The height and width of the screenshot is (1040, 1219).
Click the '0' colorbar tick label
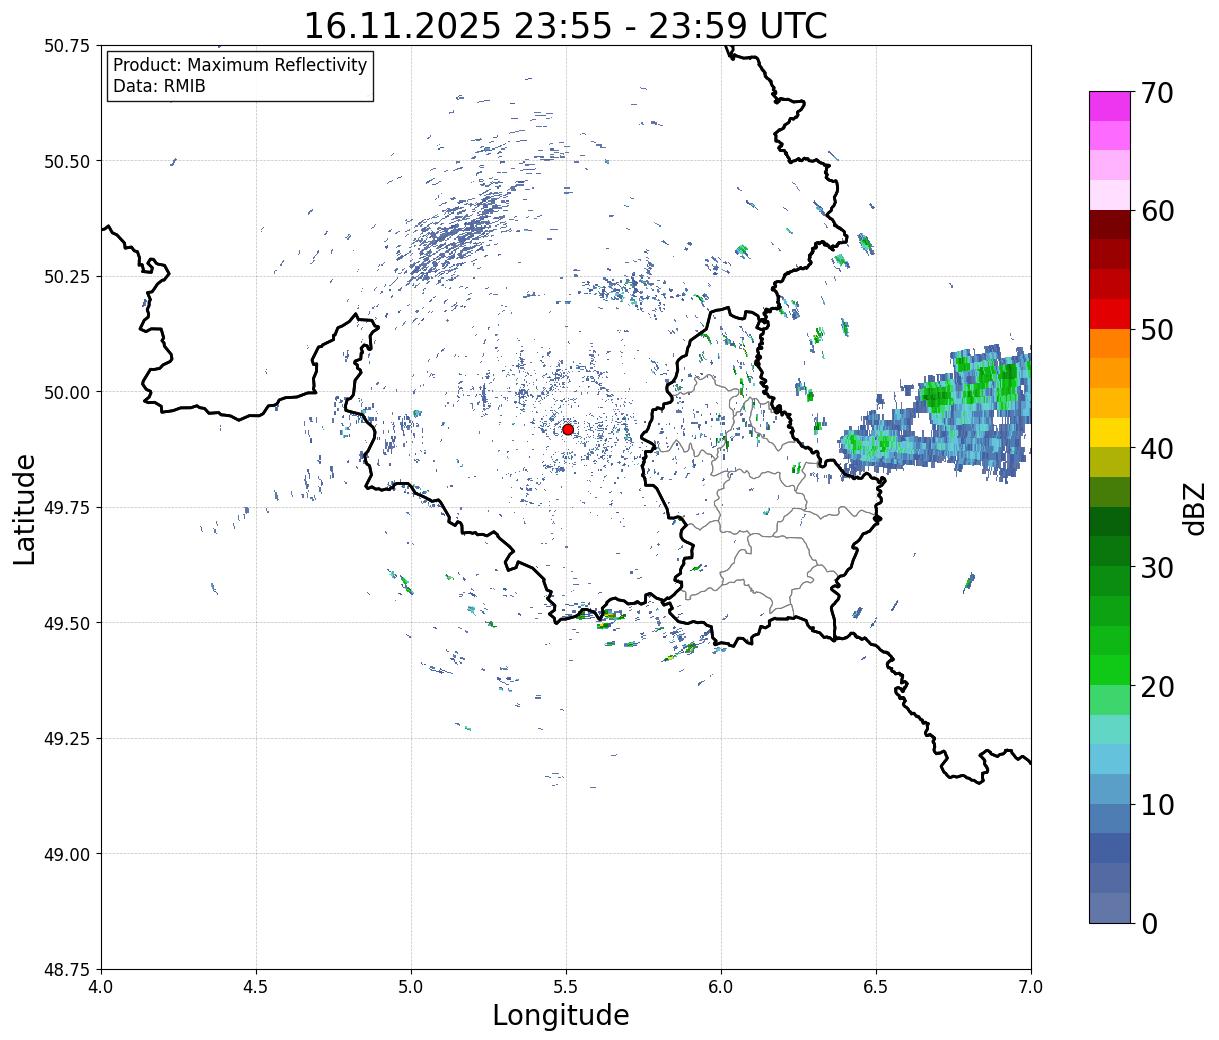(1148, 923)
